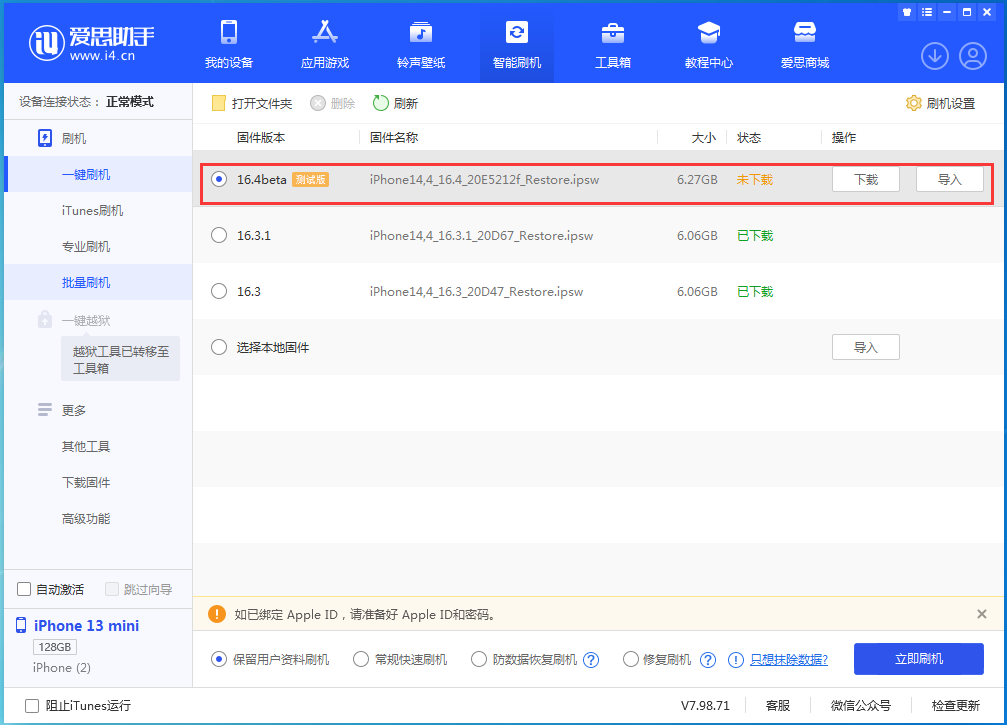1007x725 pixels.
Task: Open download manager arrow icon
Action: pyautogui.click(x=934, y=56)
